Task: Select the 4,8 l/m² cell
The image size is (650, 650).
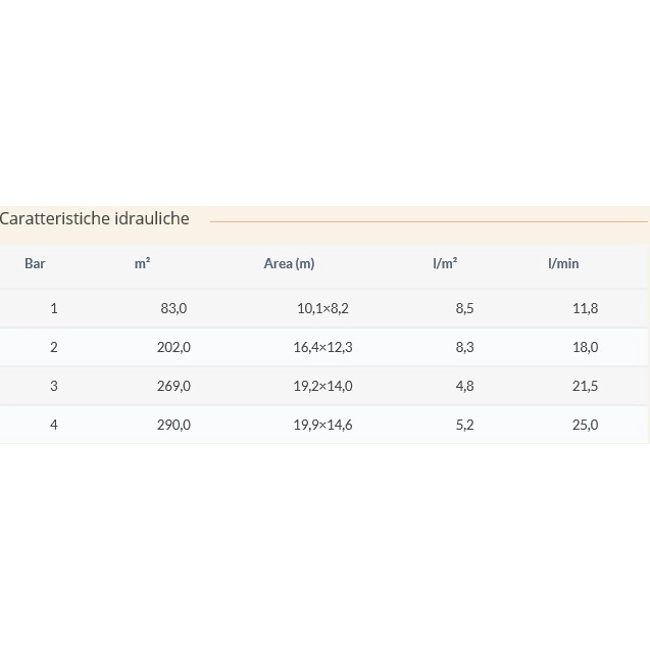Action: [x=465, y=386]
